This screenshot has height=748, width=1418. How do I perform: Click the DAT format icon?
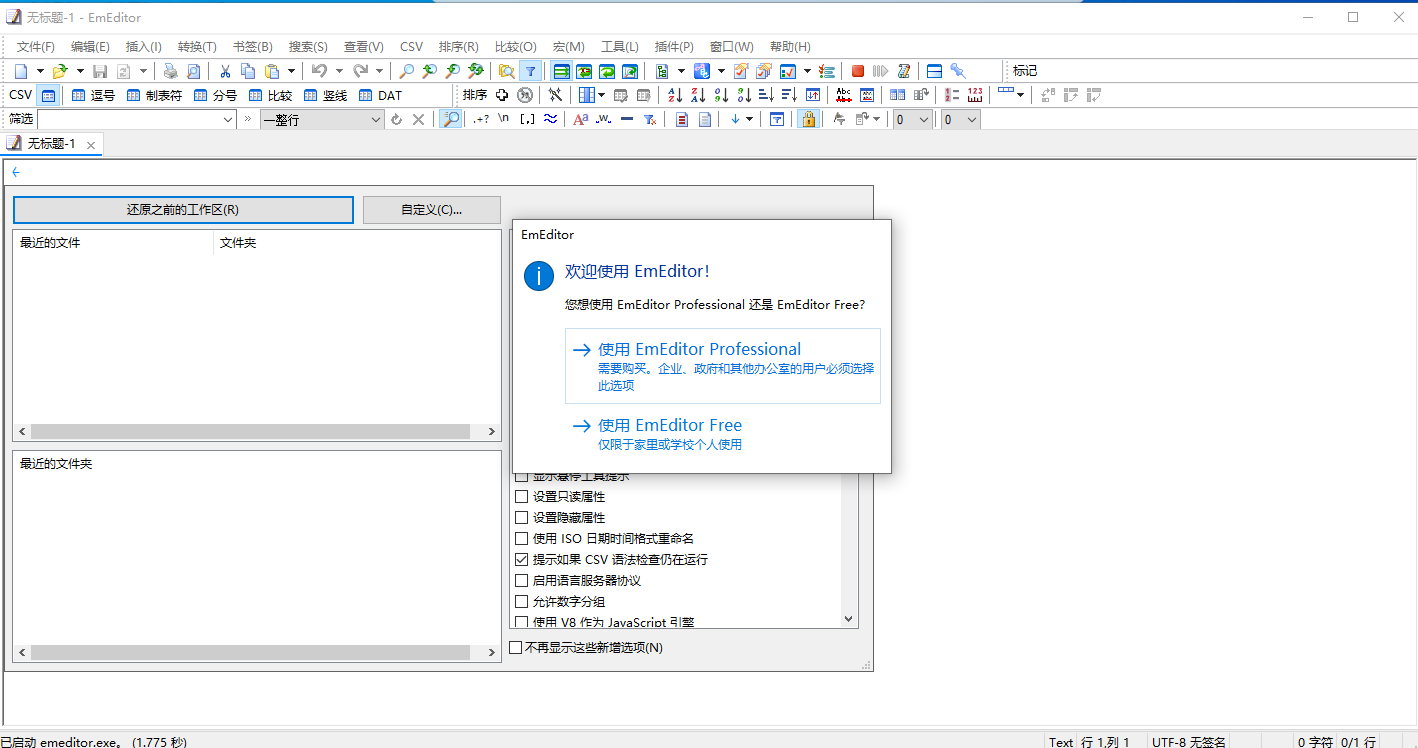pyautogui.click(x=378, y=94)
